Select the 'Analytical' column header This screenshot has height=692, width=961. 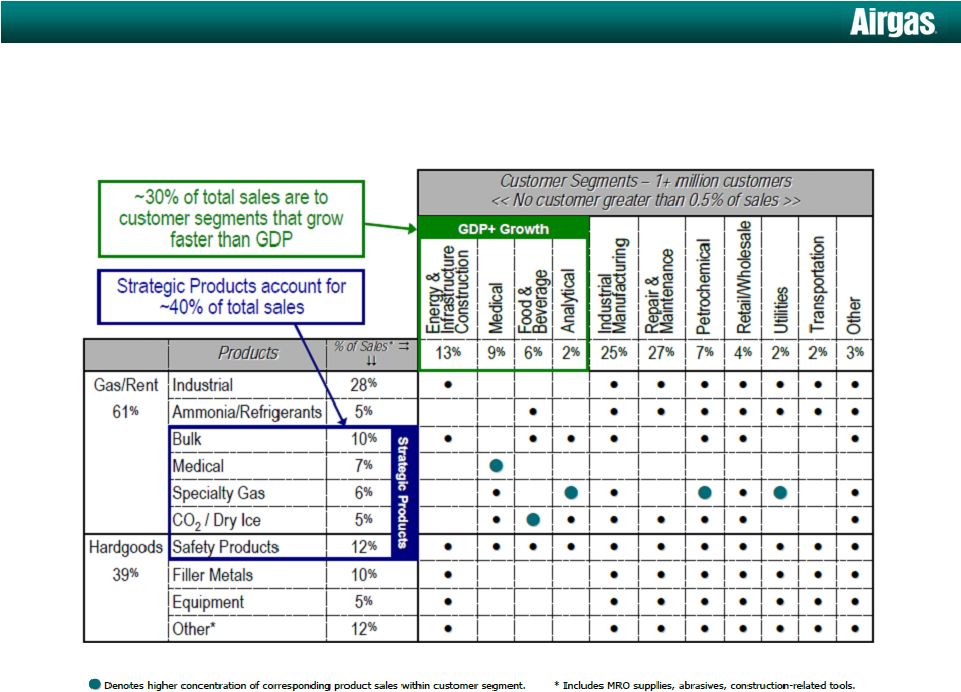point(569,301)
